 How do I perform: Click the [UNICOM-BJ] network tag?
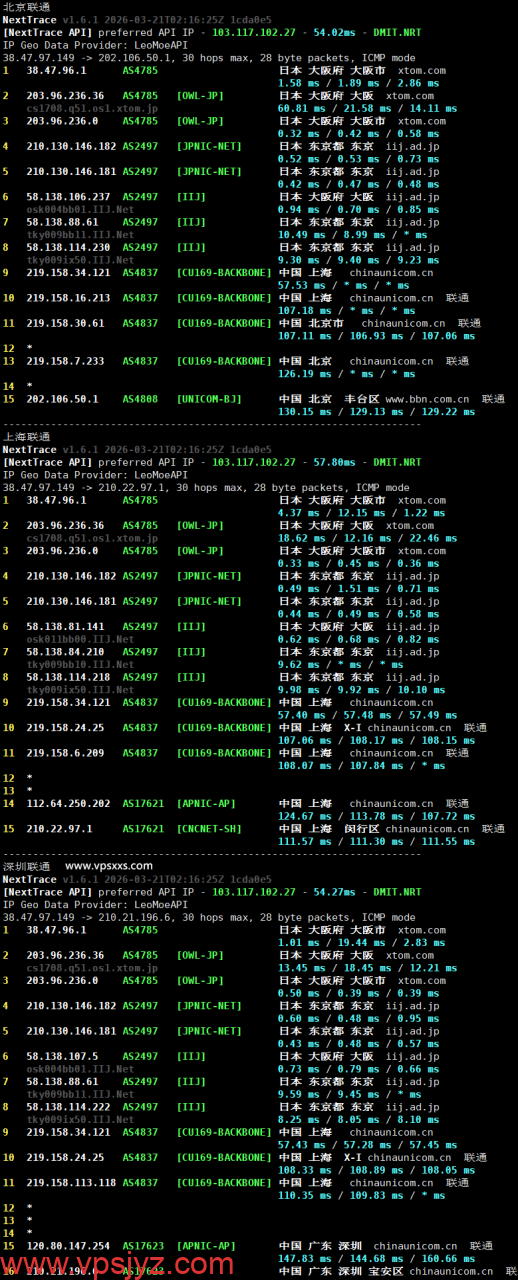point(209,399)
